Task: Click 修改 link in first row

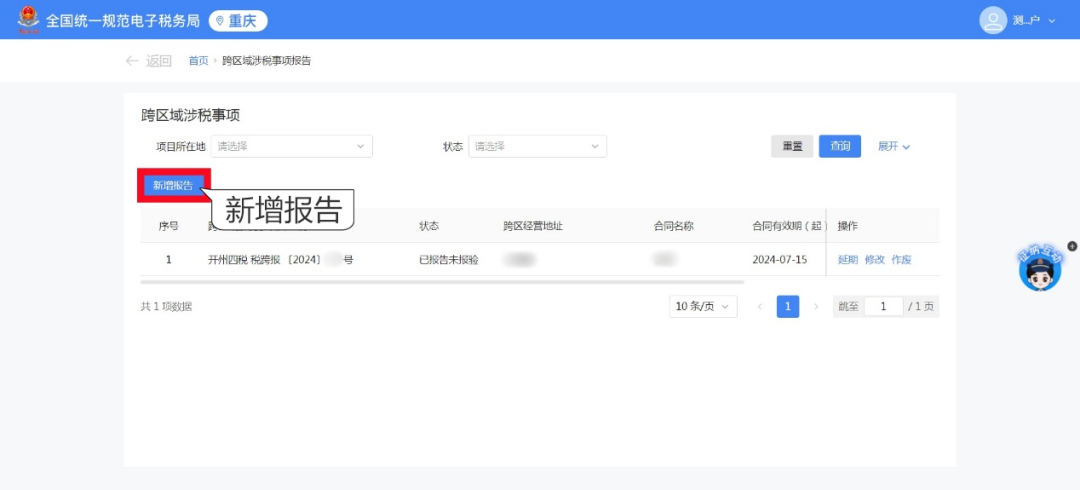Action: pyautogui.click(x=874, y=259)
